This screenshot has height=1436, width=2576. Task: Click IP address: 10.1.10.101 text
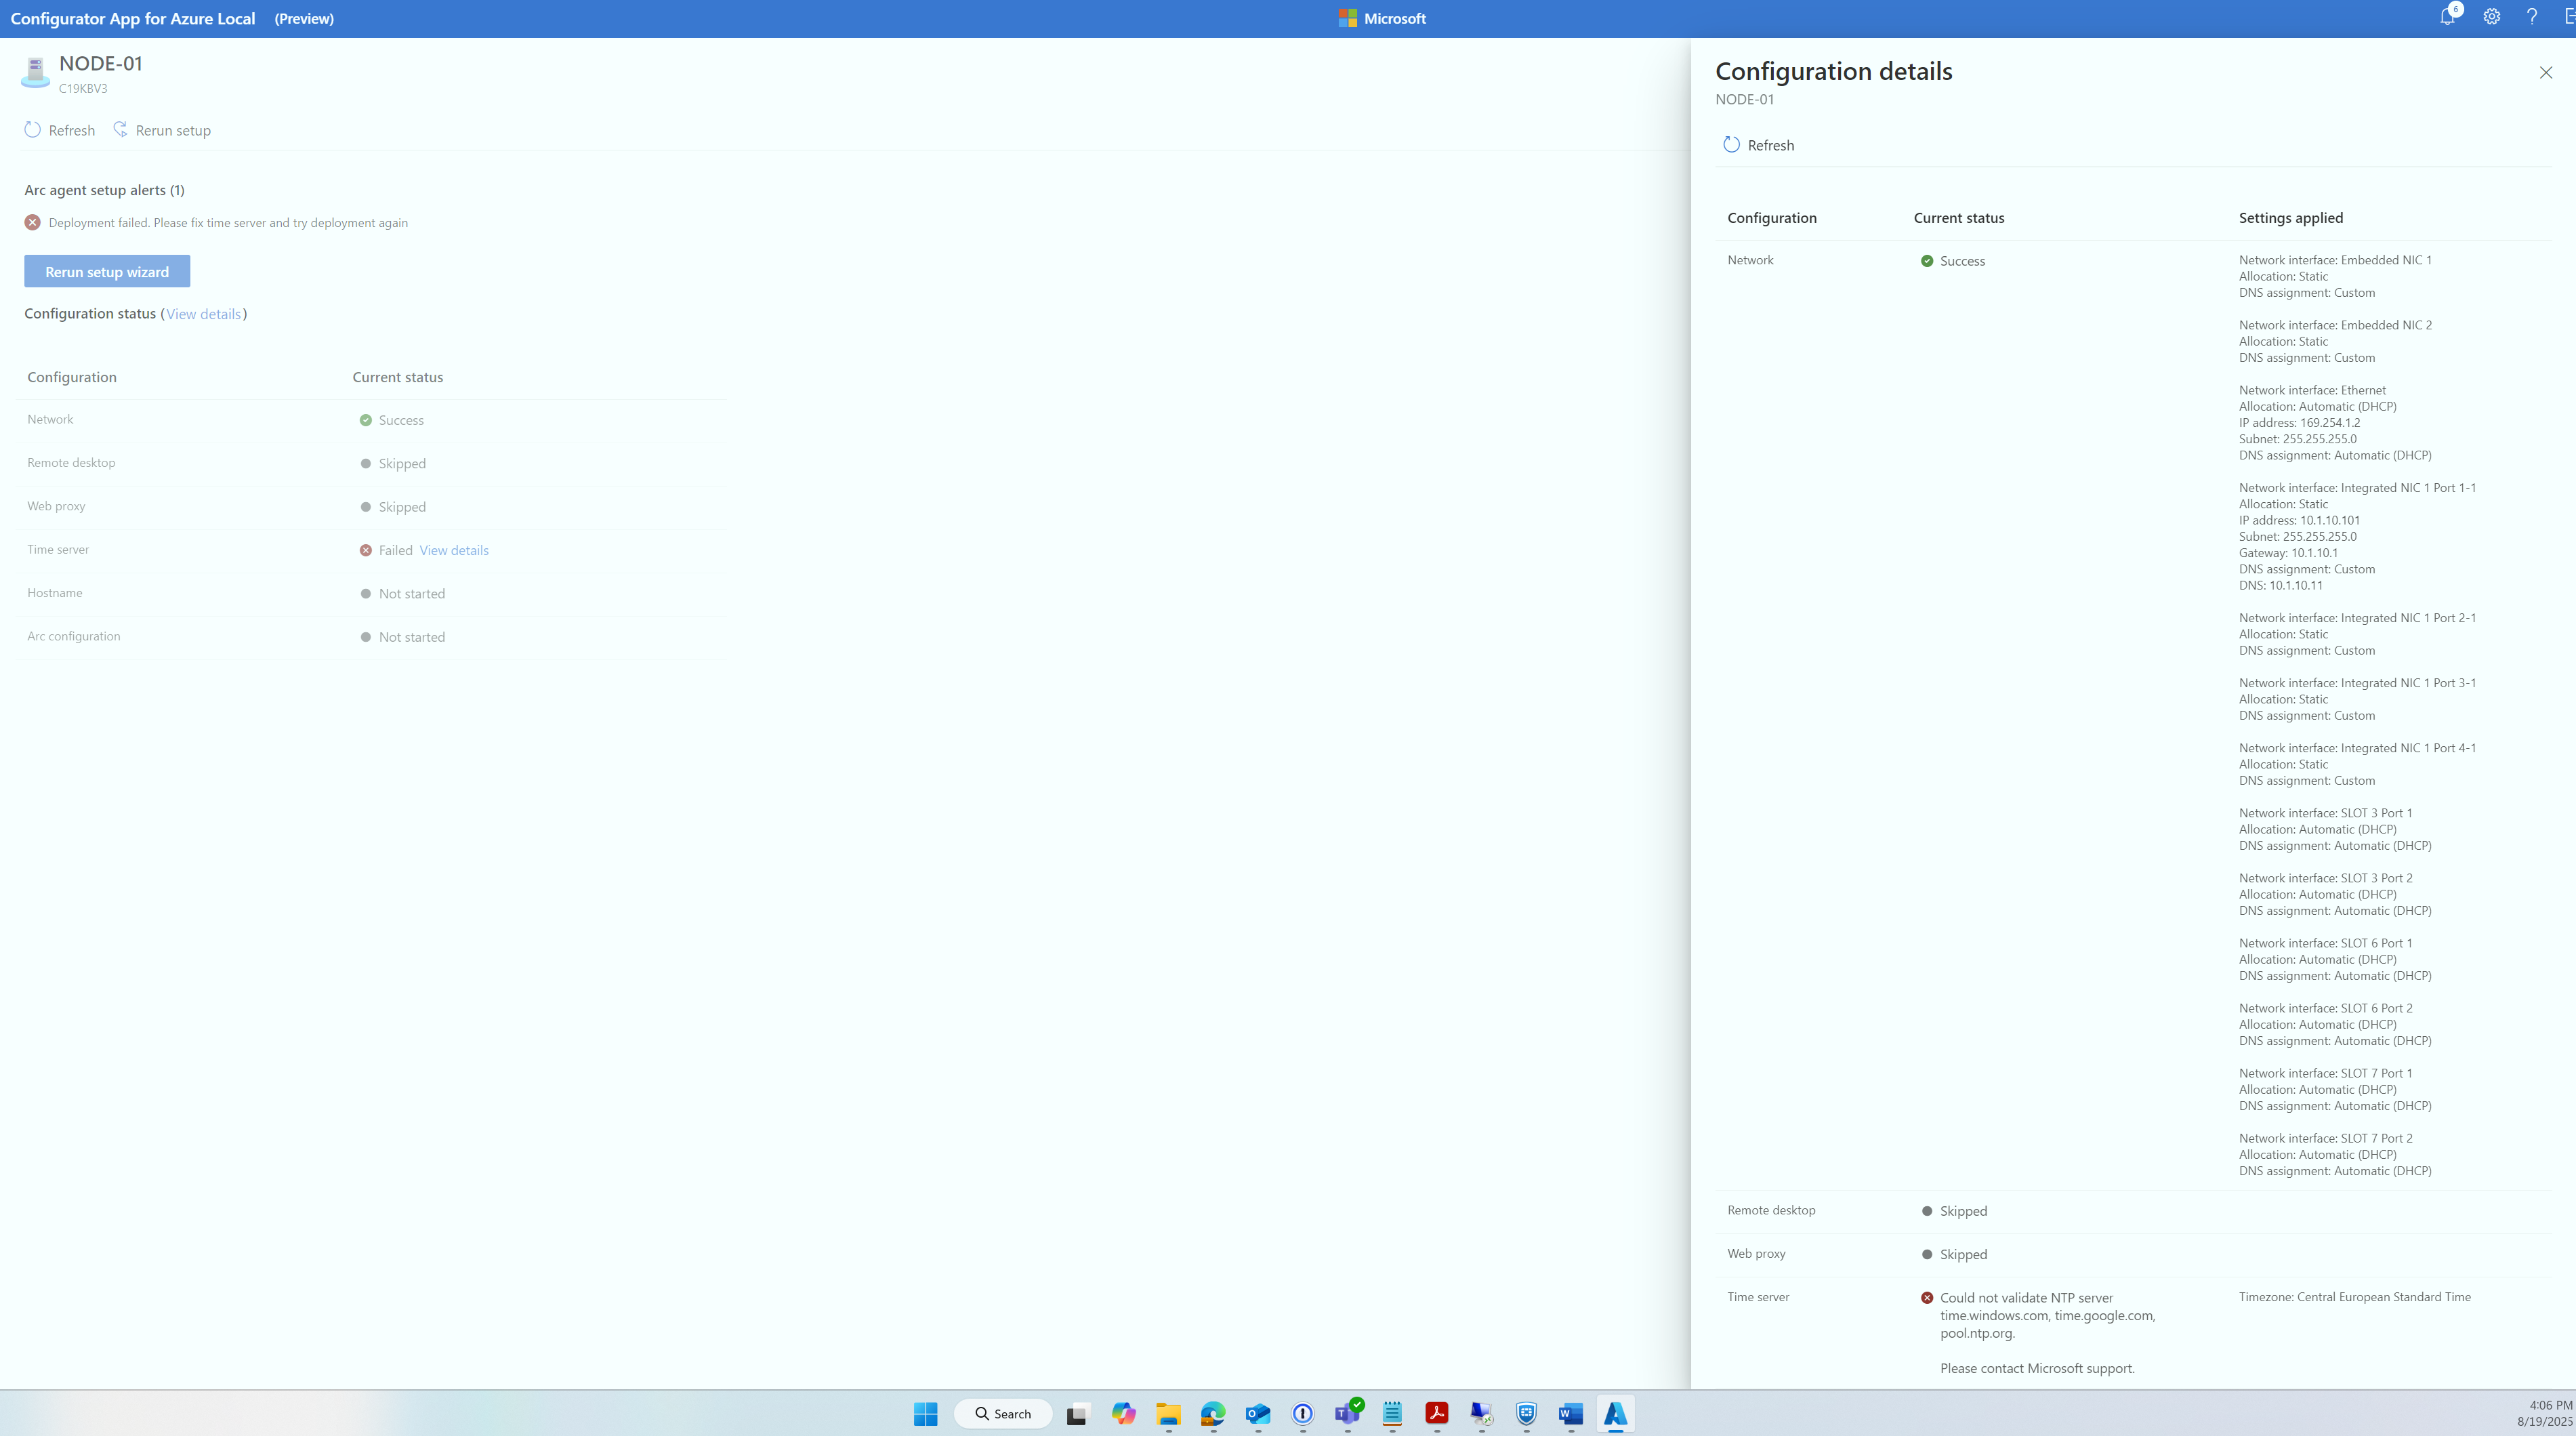[x=2299, y=520]
